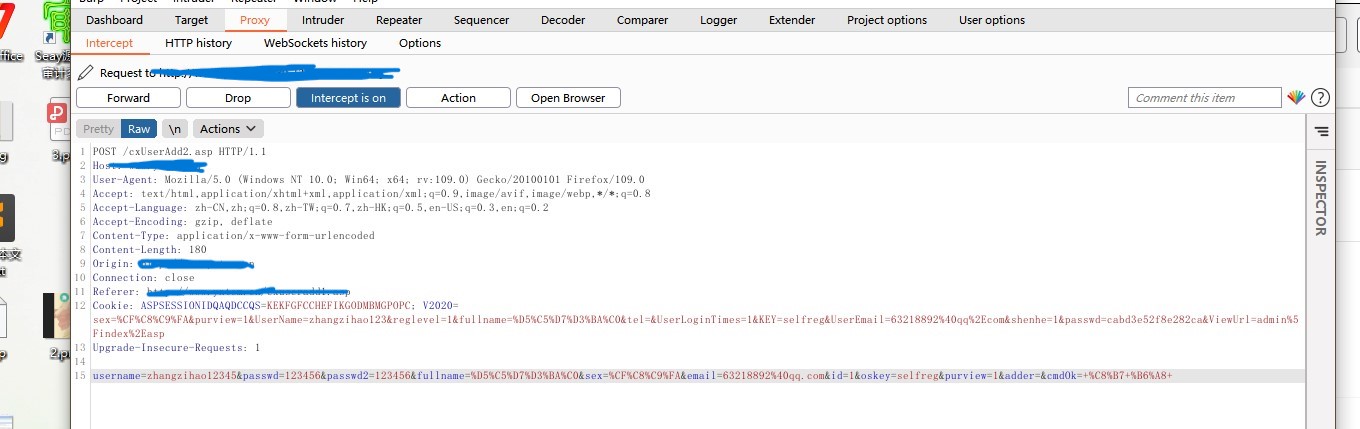Open the Proxy Options sub-tab

click(420, 43)
